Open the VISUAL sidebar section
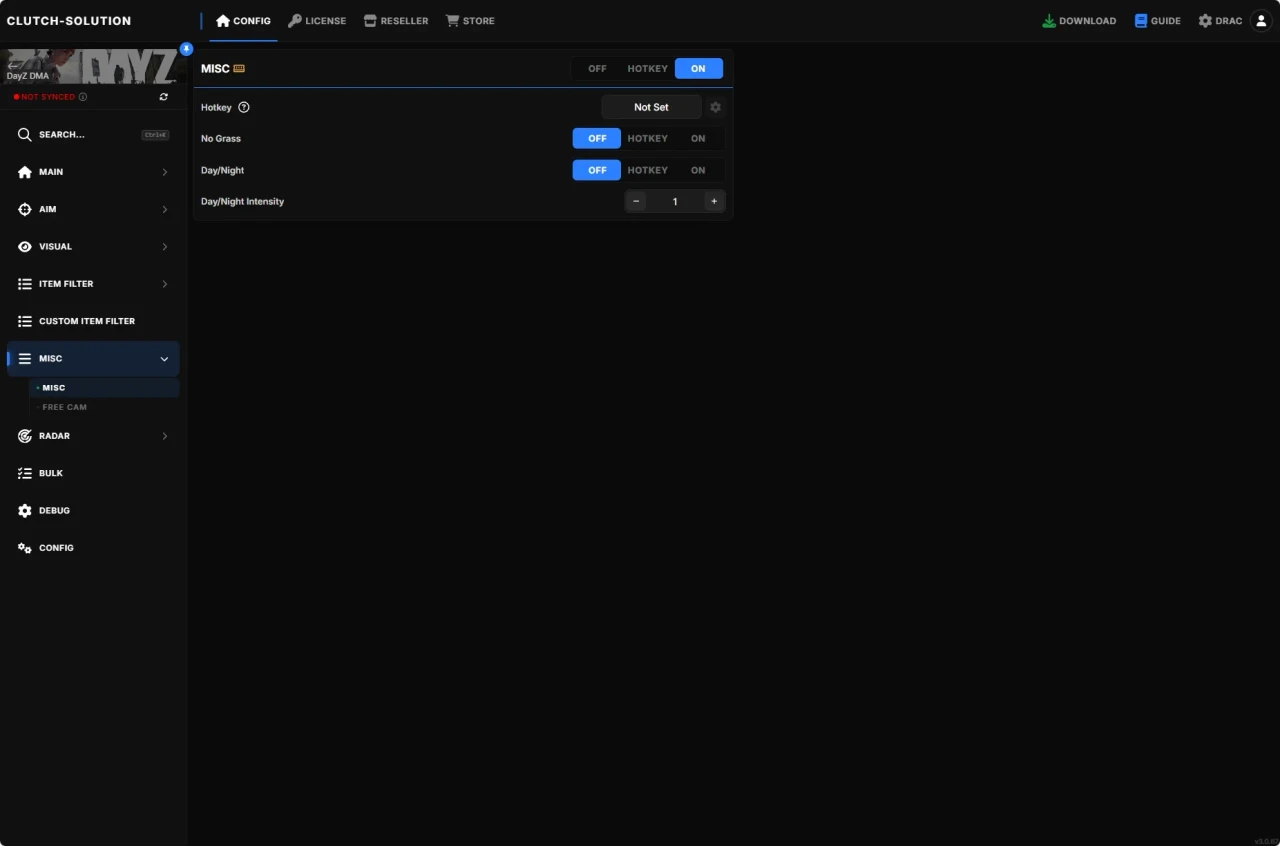This screenshot has height=846, width=1280. [x=93, y=247]
